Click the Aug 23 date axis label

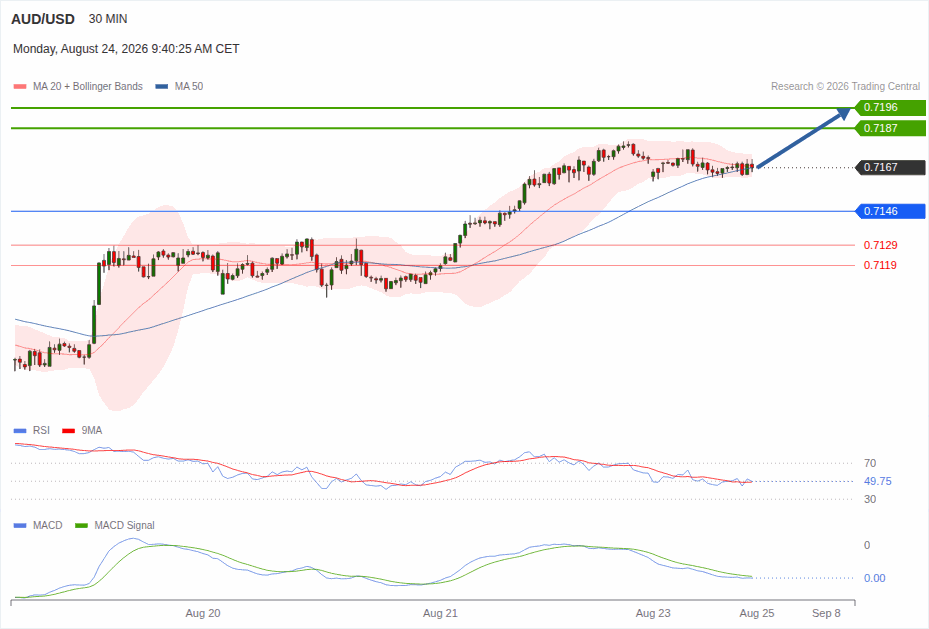pos(653,613)
